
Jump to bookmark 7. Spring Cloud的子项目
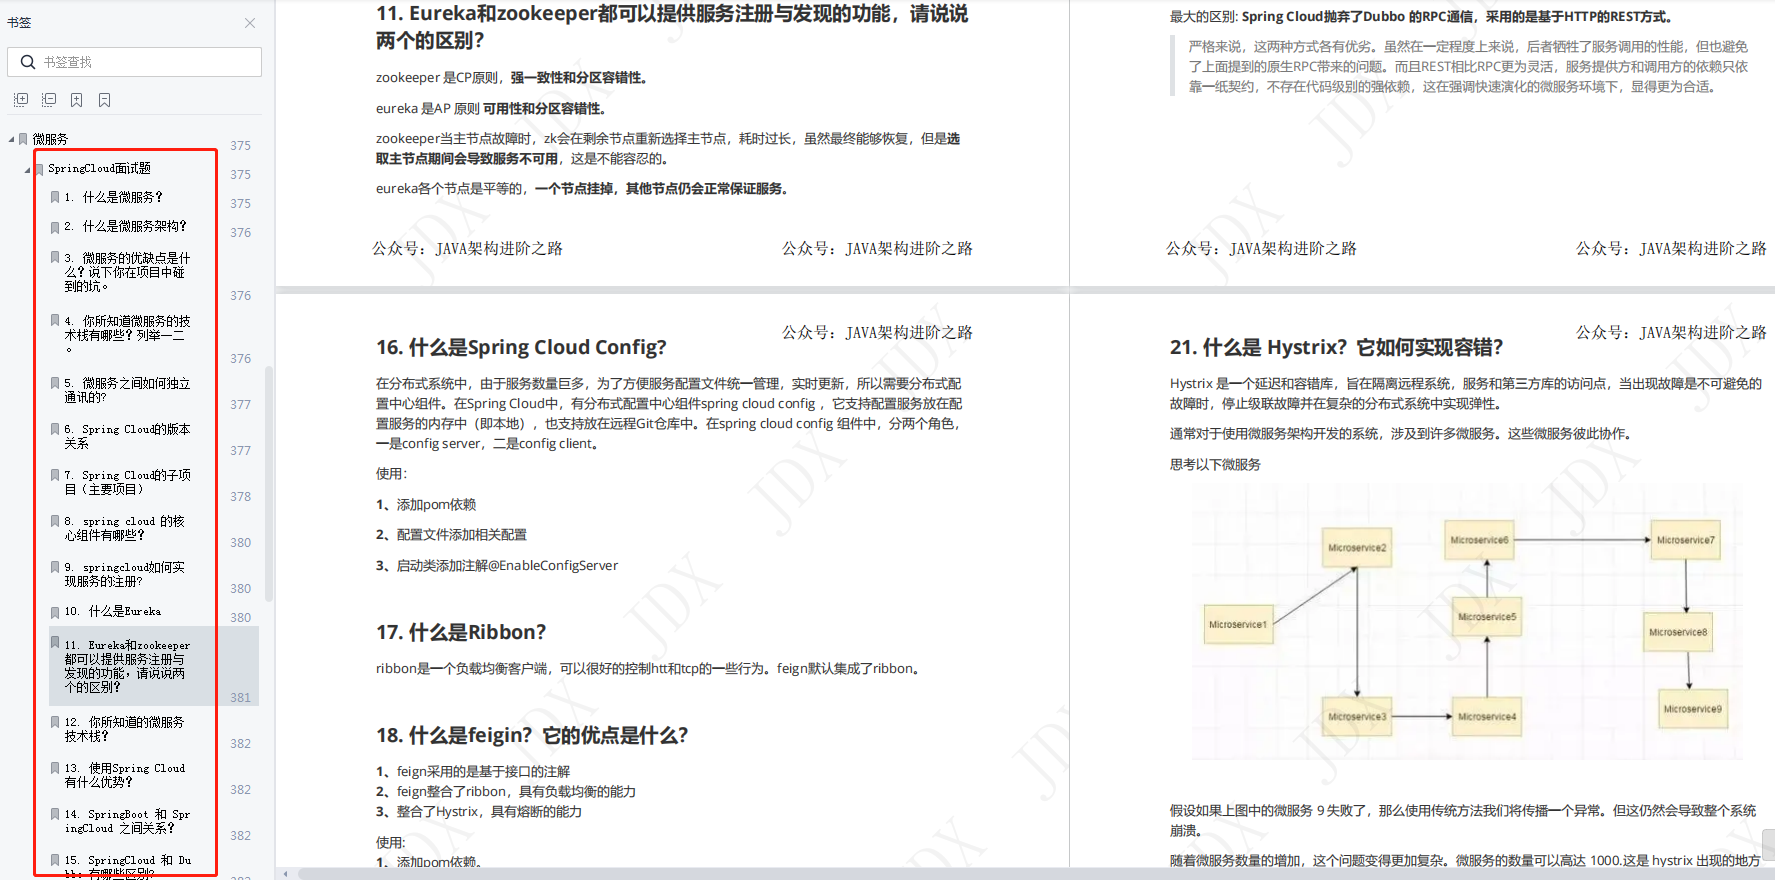127,482
